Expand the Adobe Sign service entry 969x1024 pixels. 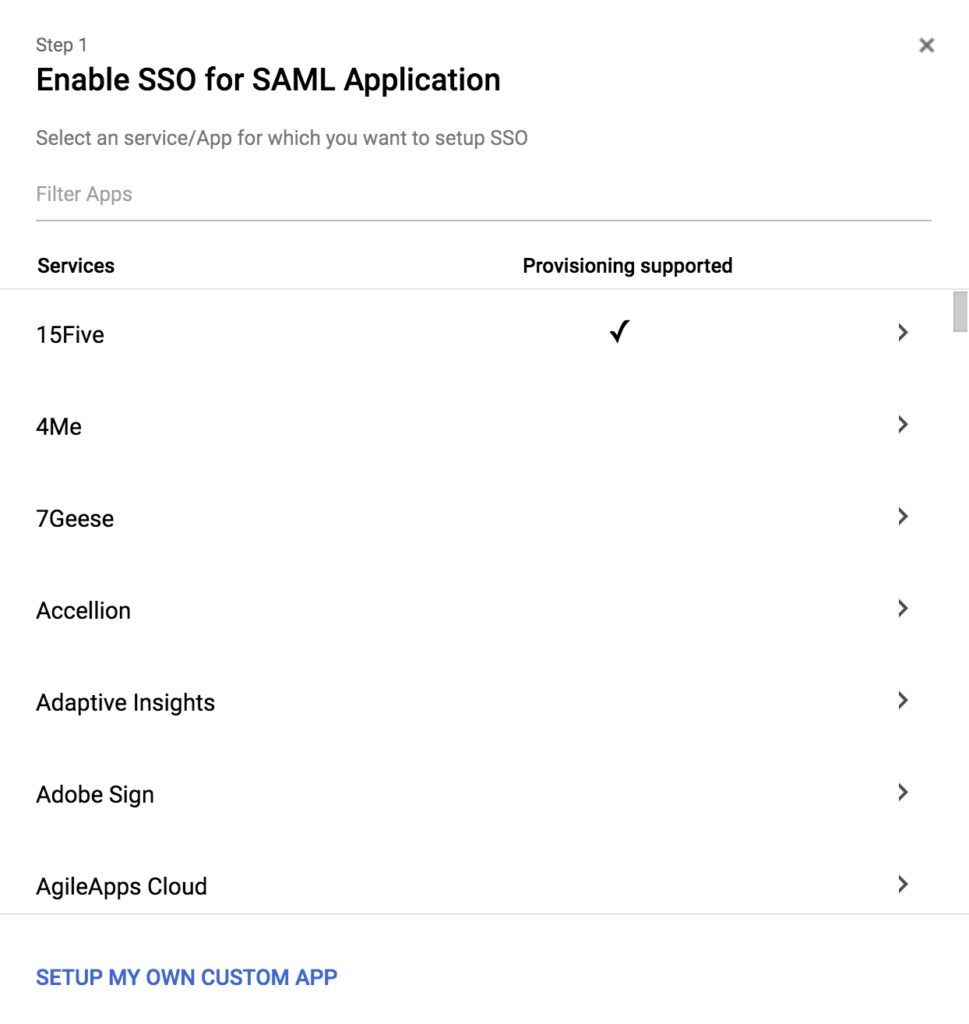tap(902, 792)
